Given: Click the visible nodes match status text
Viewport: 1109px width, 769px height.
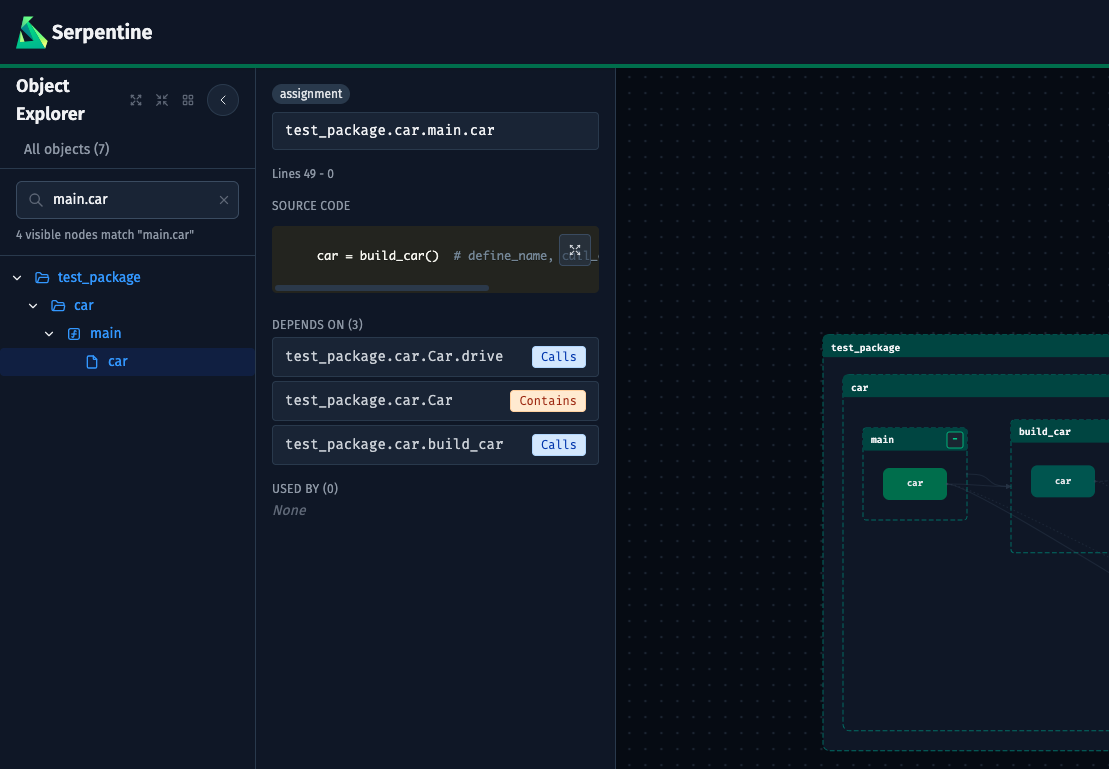Looking at the screenshot, I should pos(105,235).
